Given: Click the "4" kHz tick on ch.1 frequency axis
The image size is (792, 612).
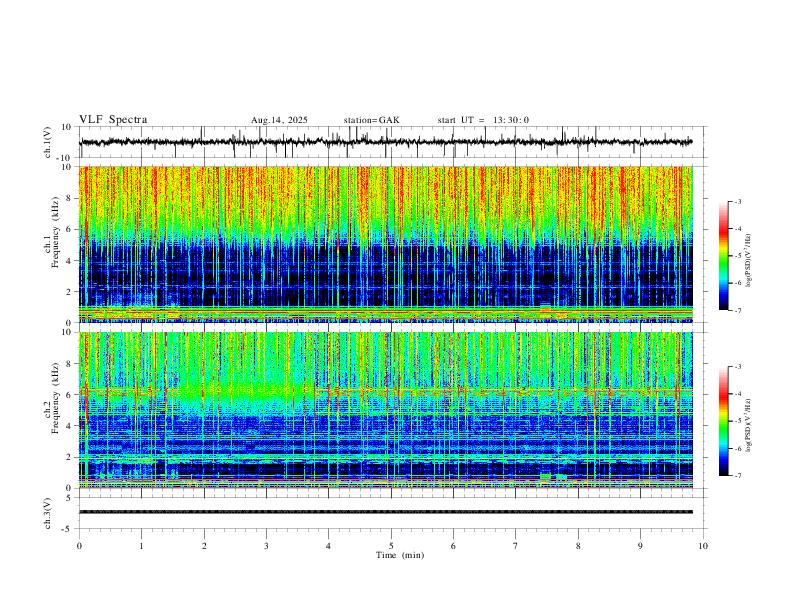Looking at the screenshot, I should point(71,261).
